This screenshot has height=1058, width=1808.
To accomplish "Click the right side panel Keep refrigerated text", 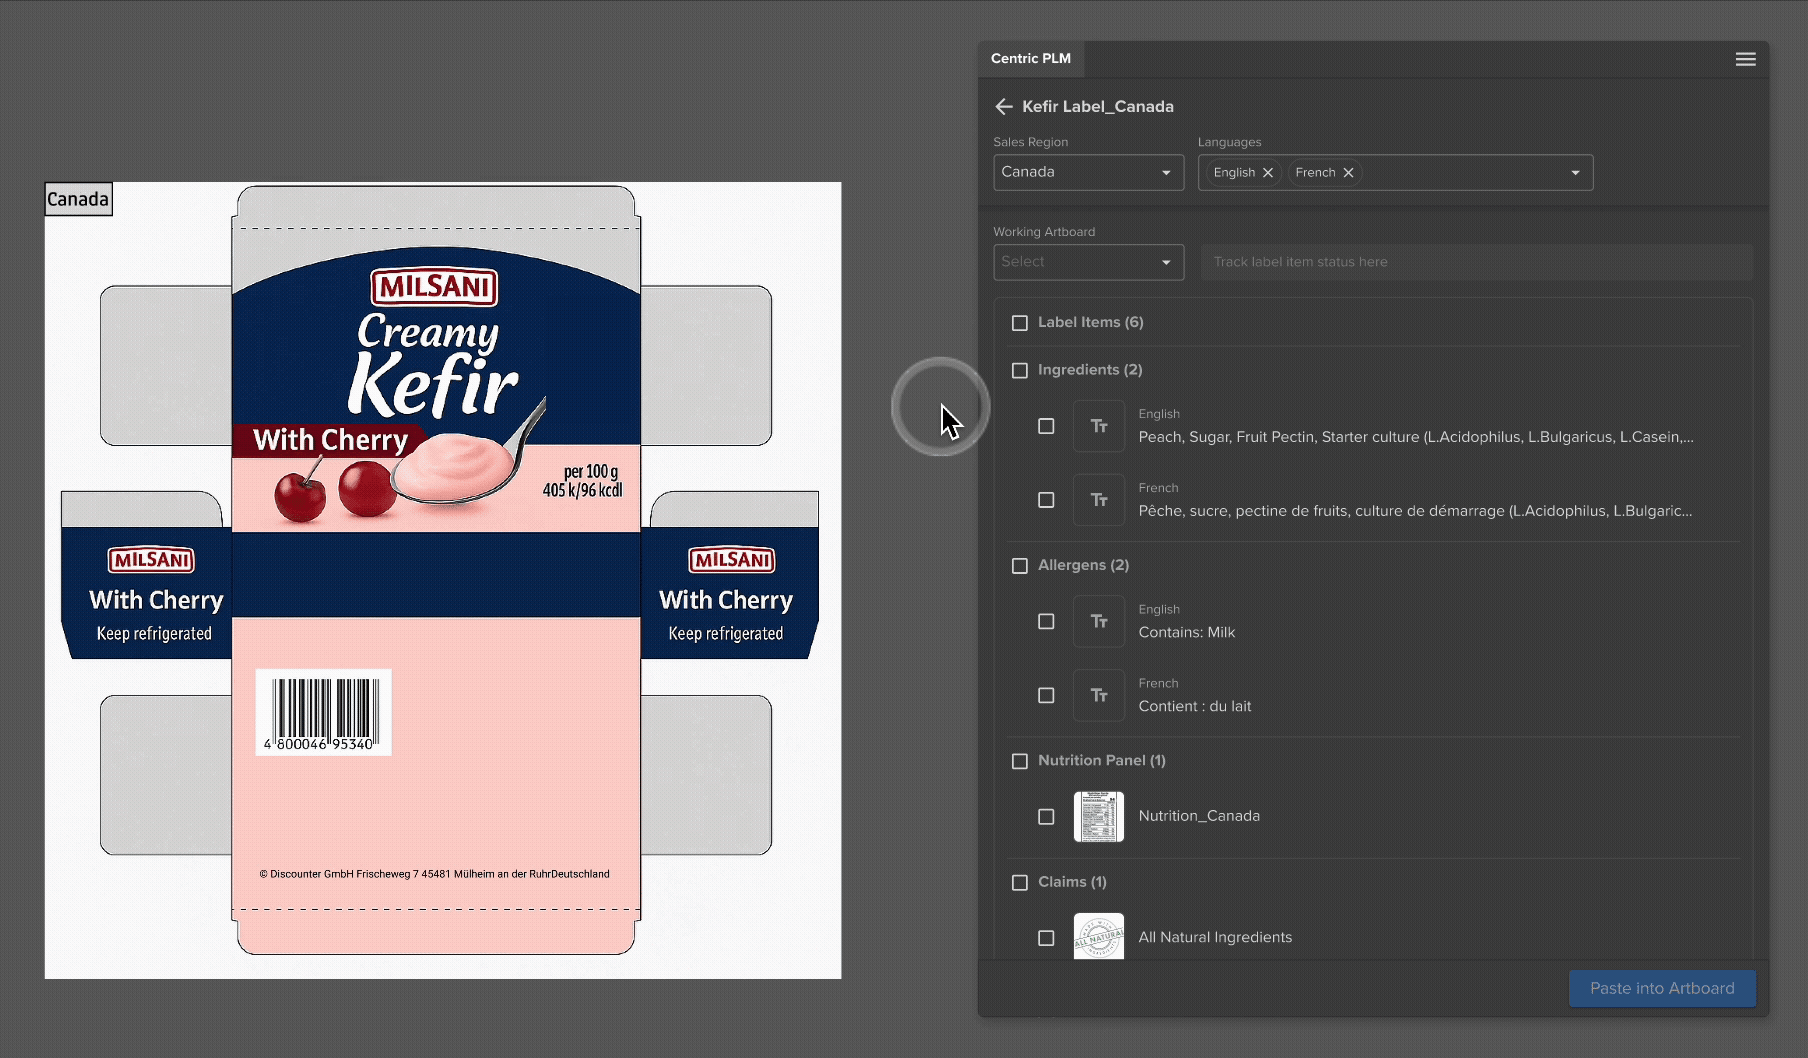I will tap(726, 633).
